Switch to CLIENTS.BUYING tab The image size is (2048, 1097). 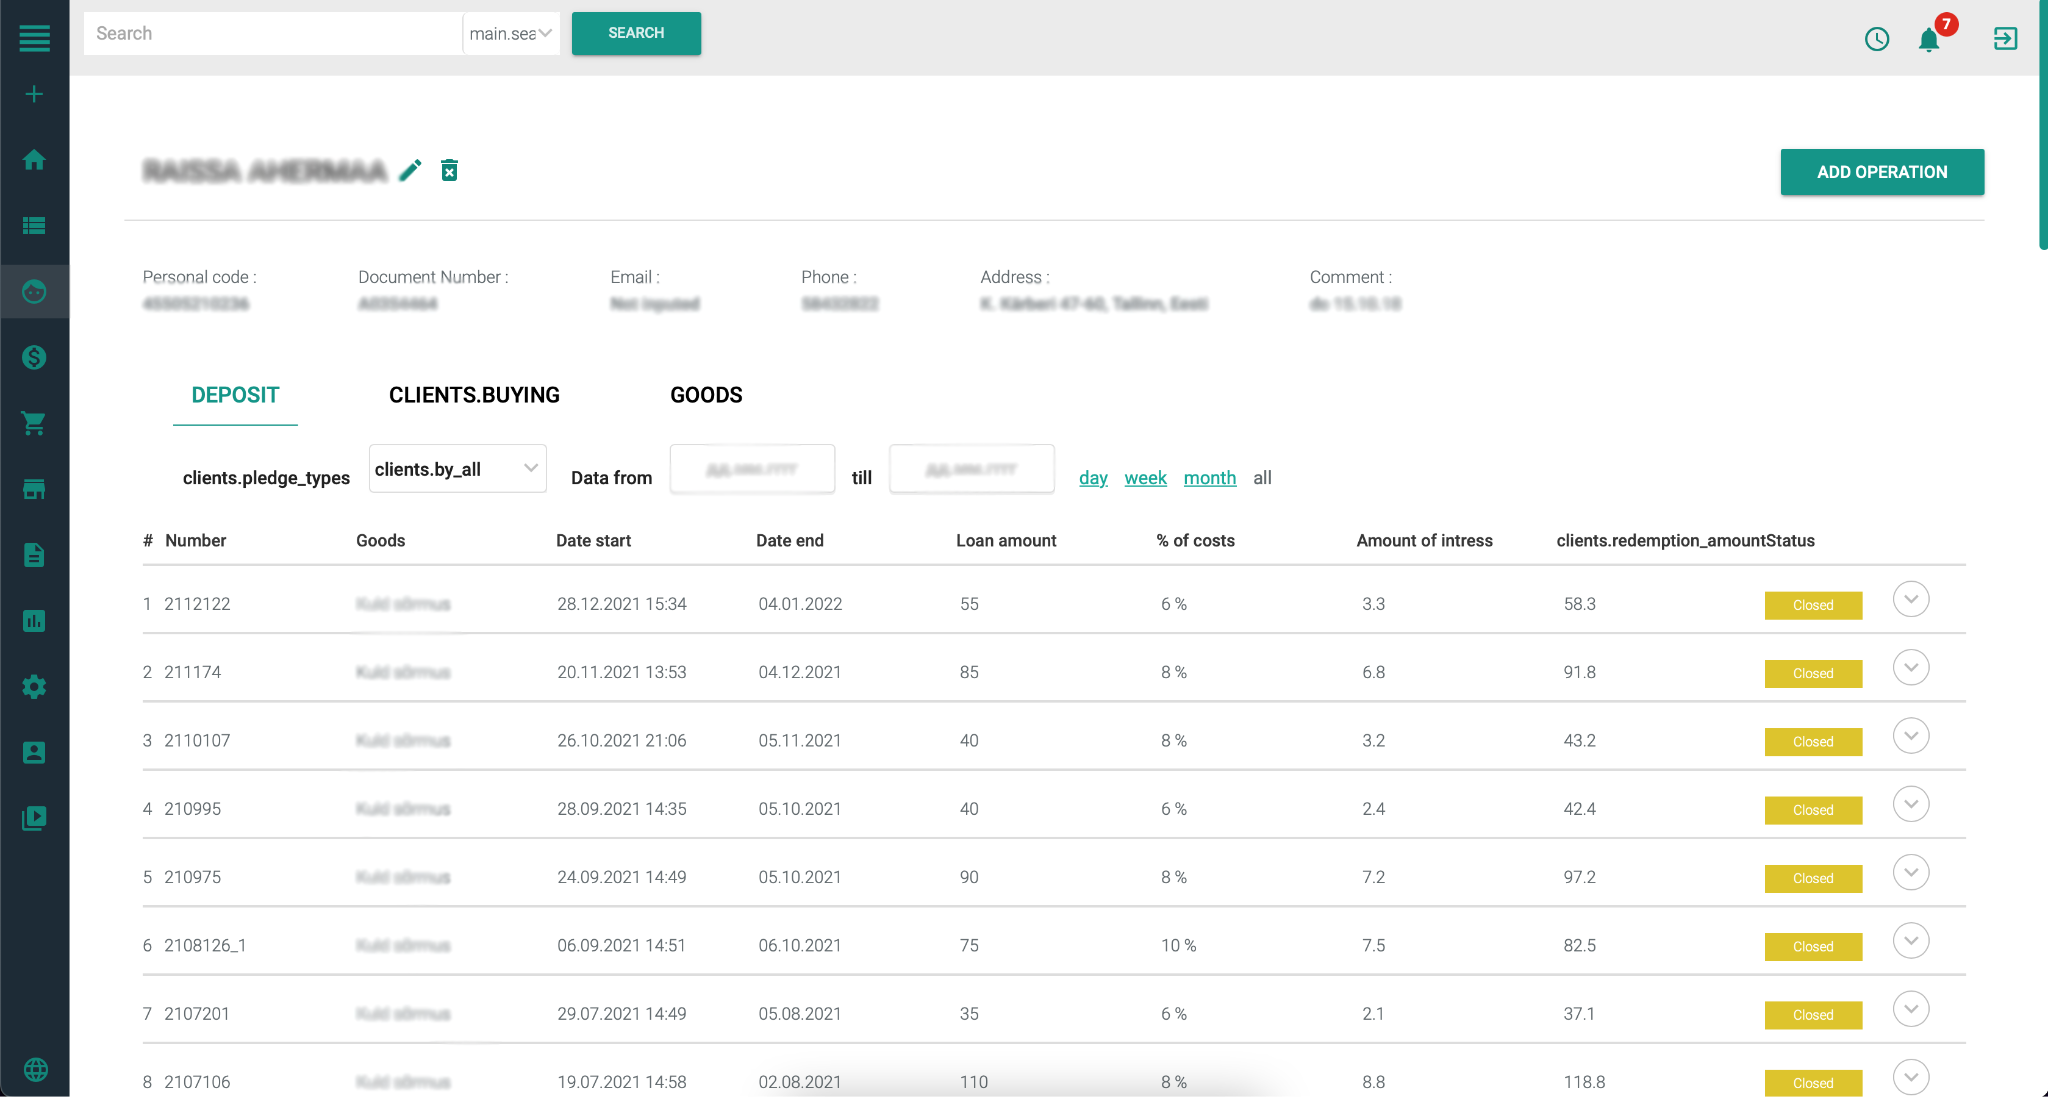click(x=474, y=395)
